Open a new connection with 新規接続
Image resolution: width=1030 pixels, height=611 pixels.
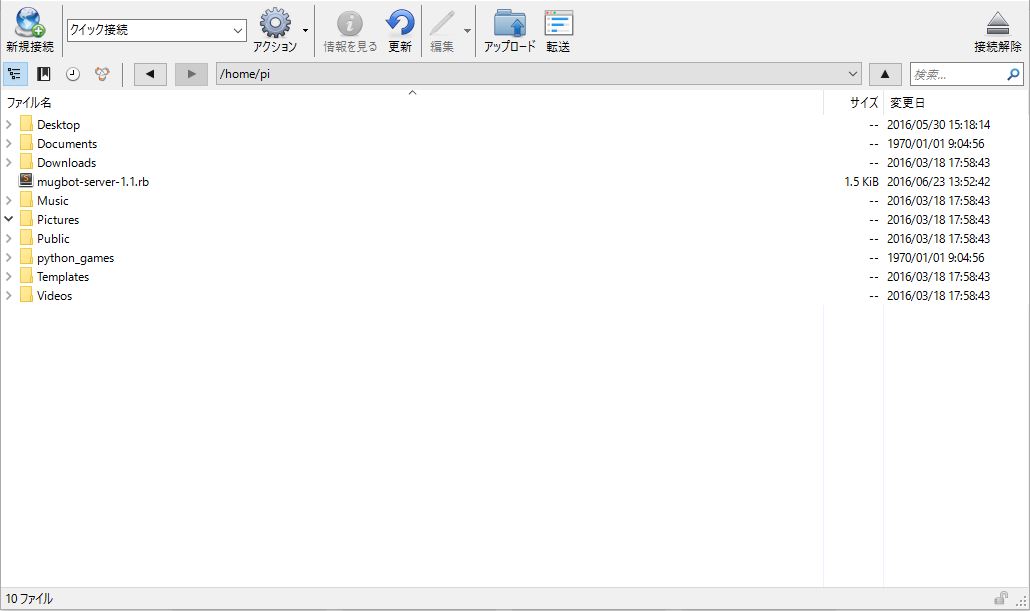[30, 30]
